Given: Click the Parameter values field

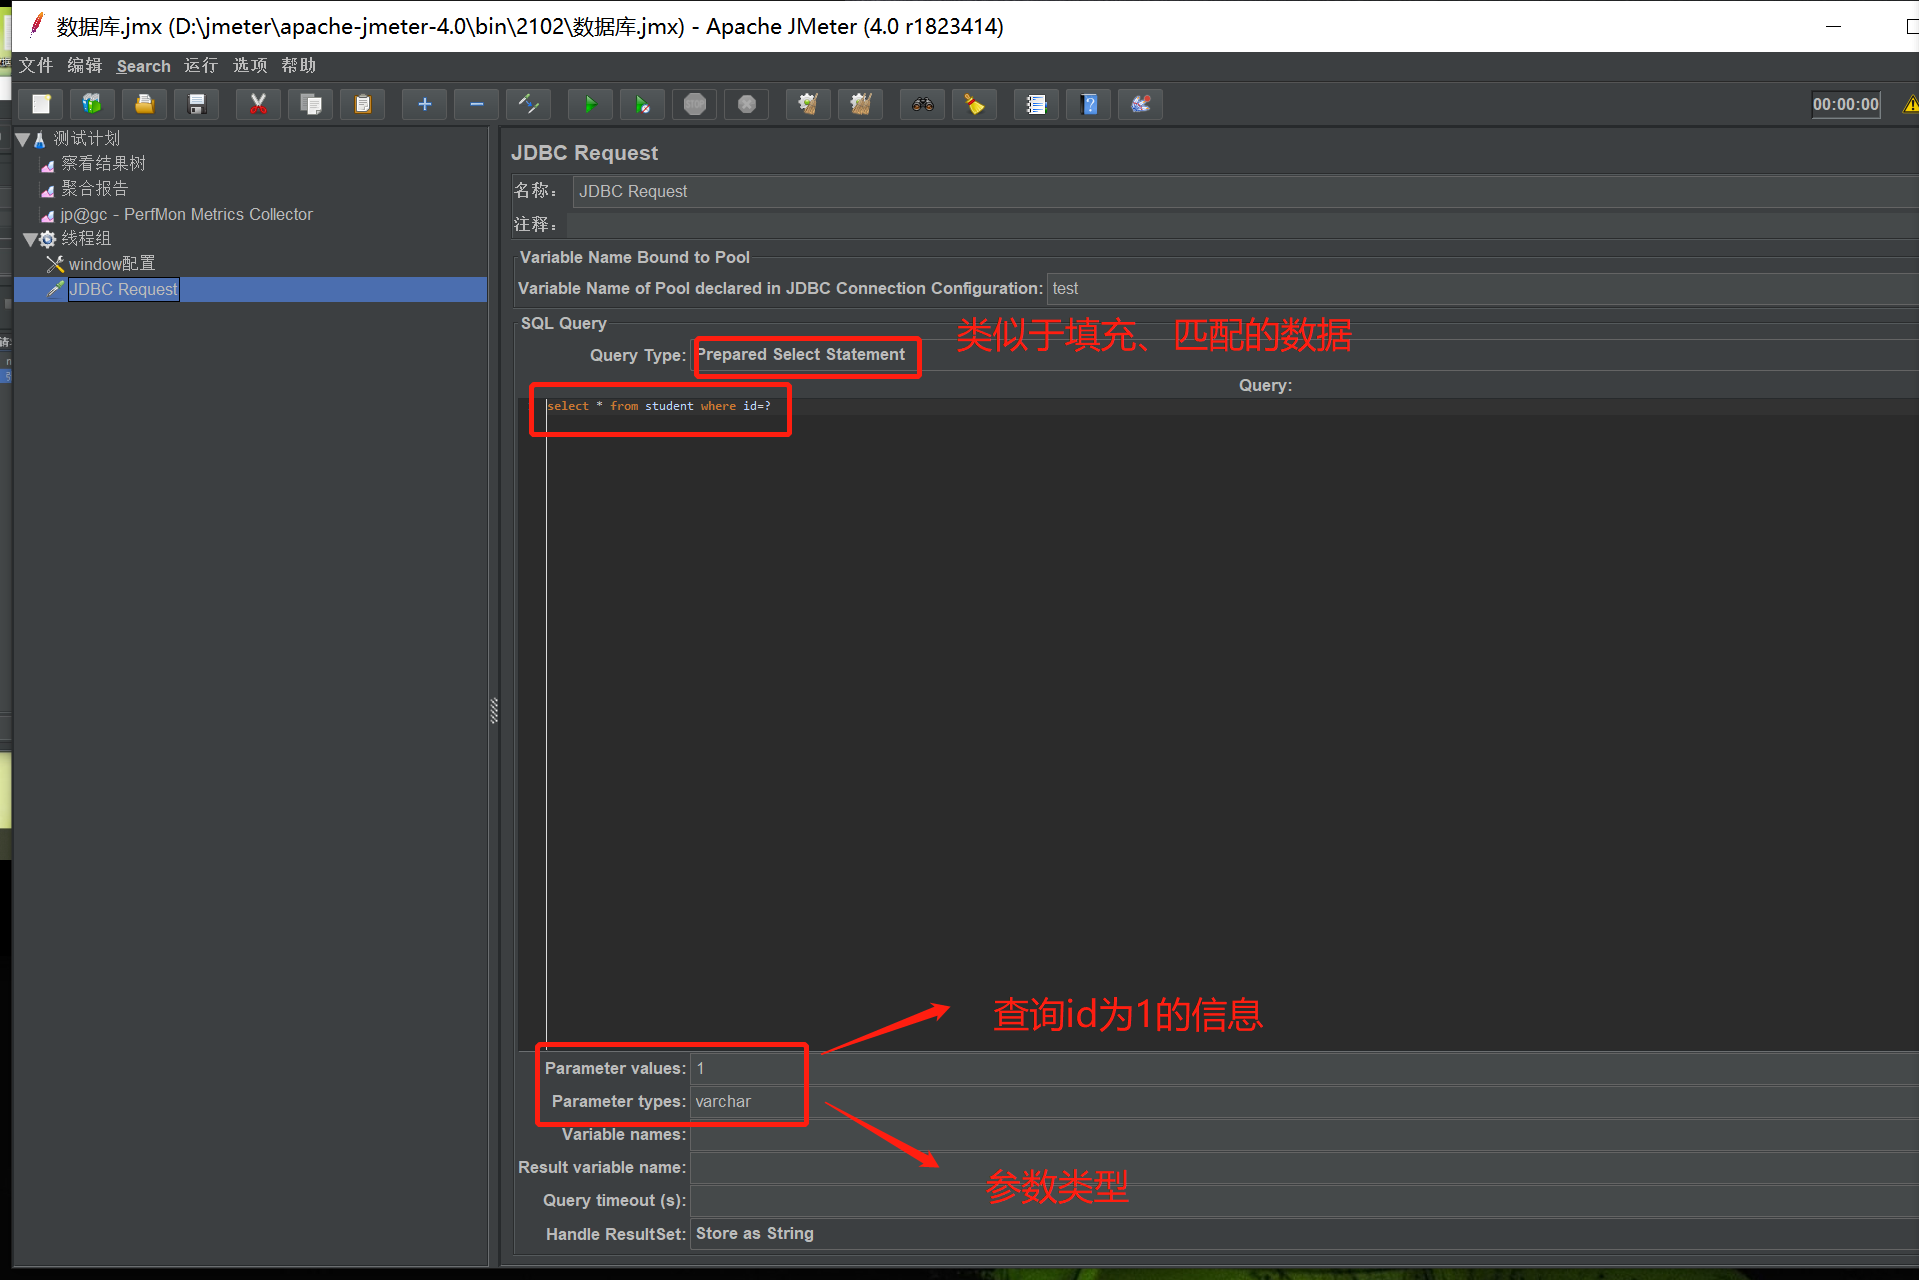Looking at the screenshot, I should 1305,1069.
